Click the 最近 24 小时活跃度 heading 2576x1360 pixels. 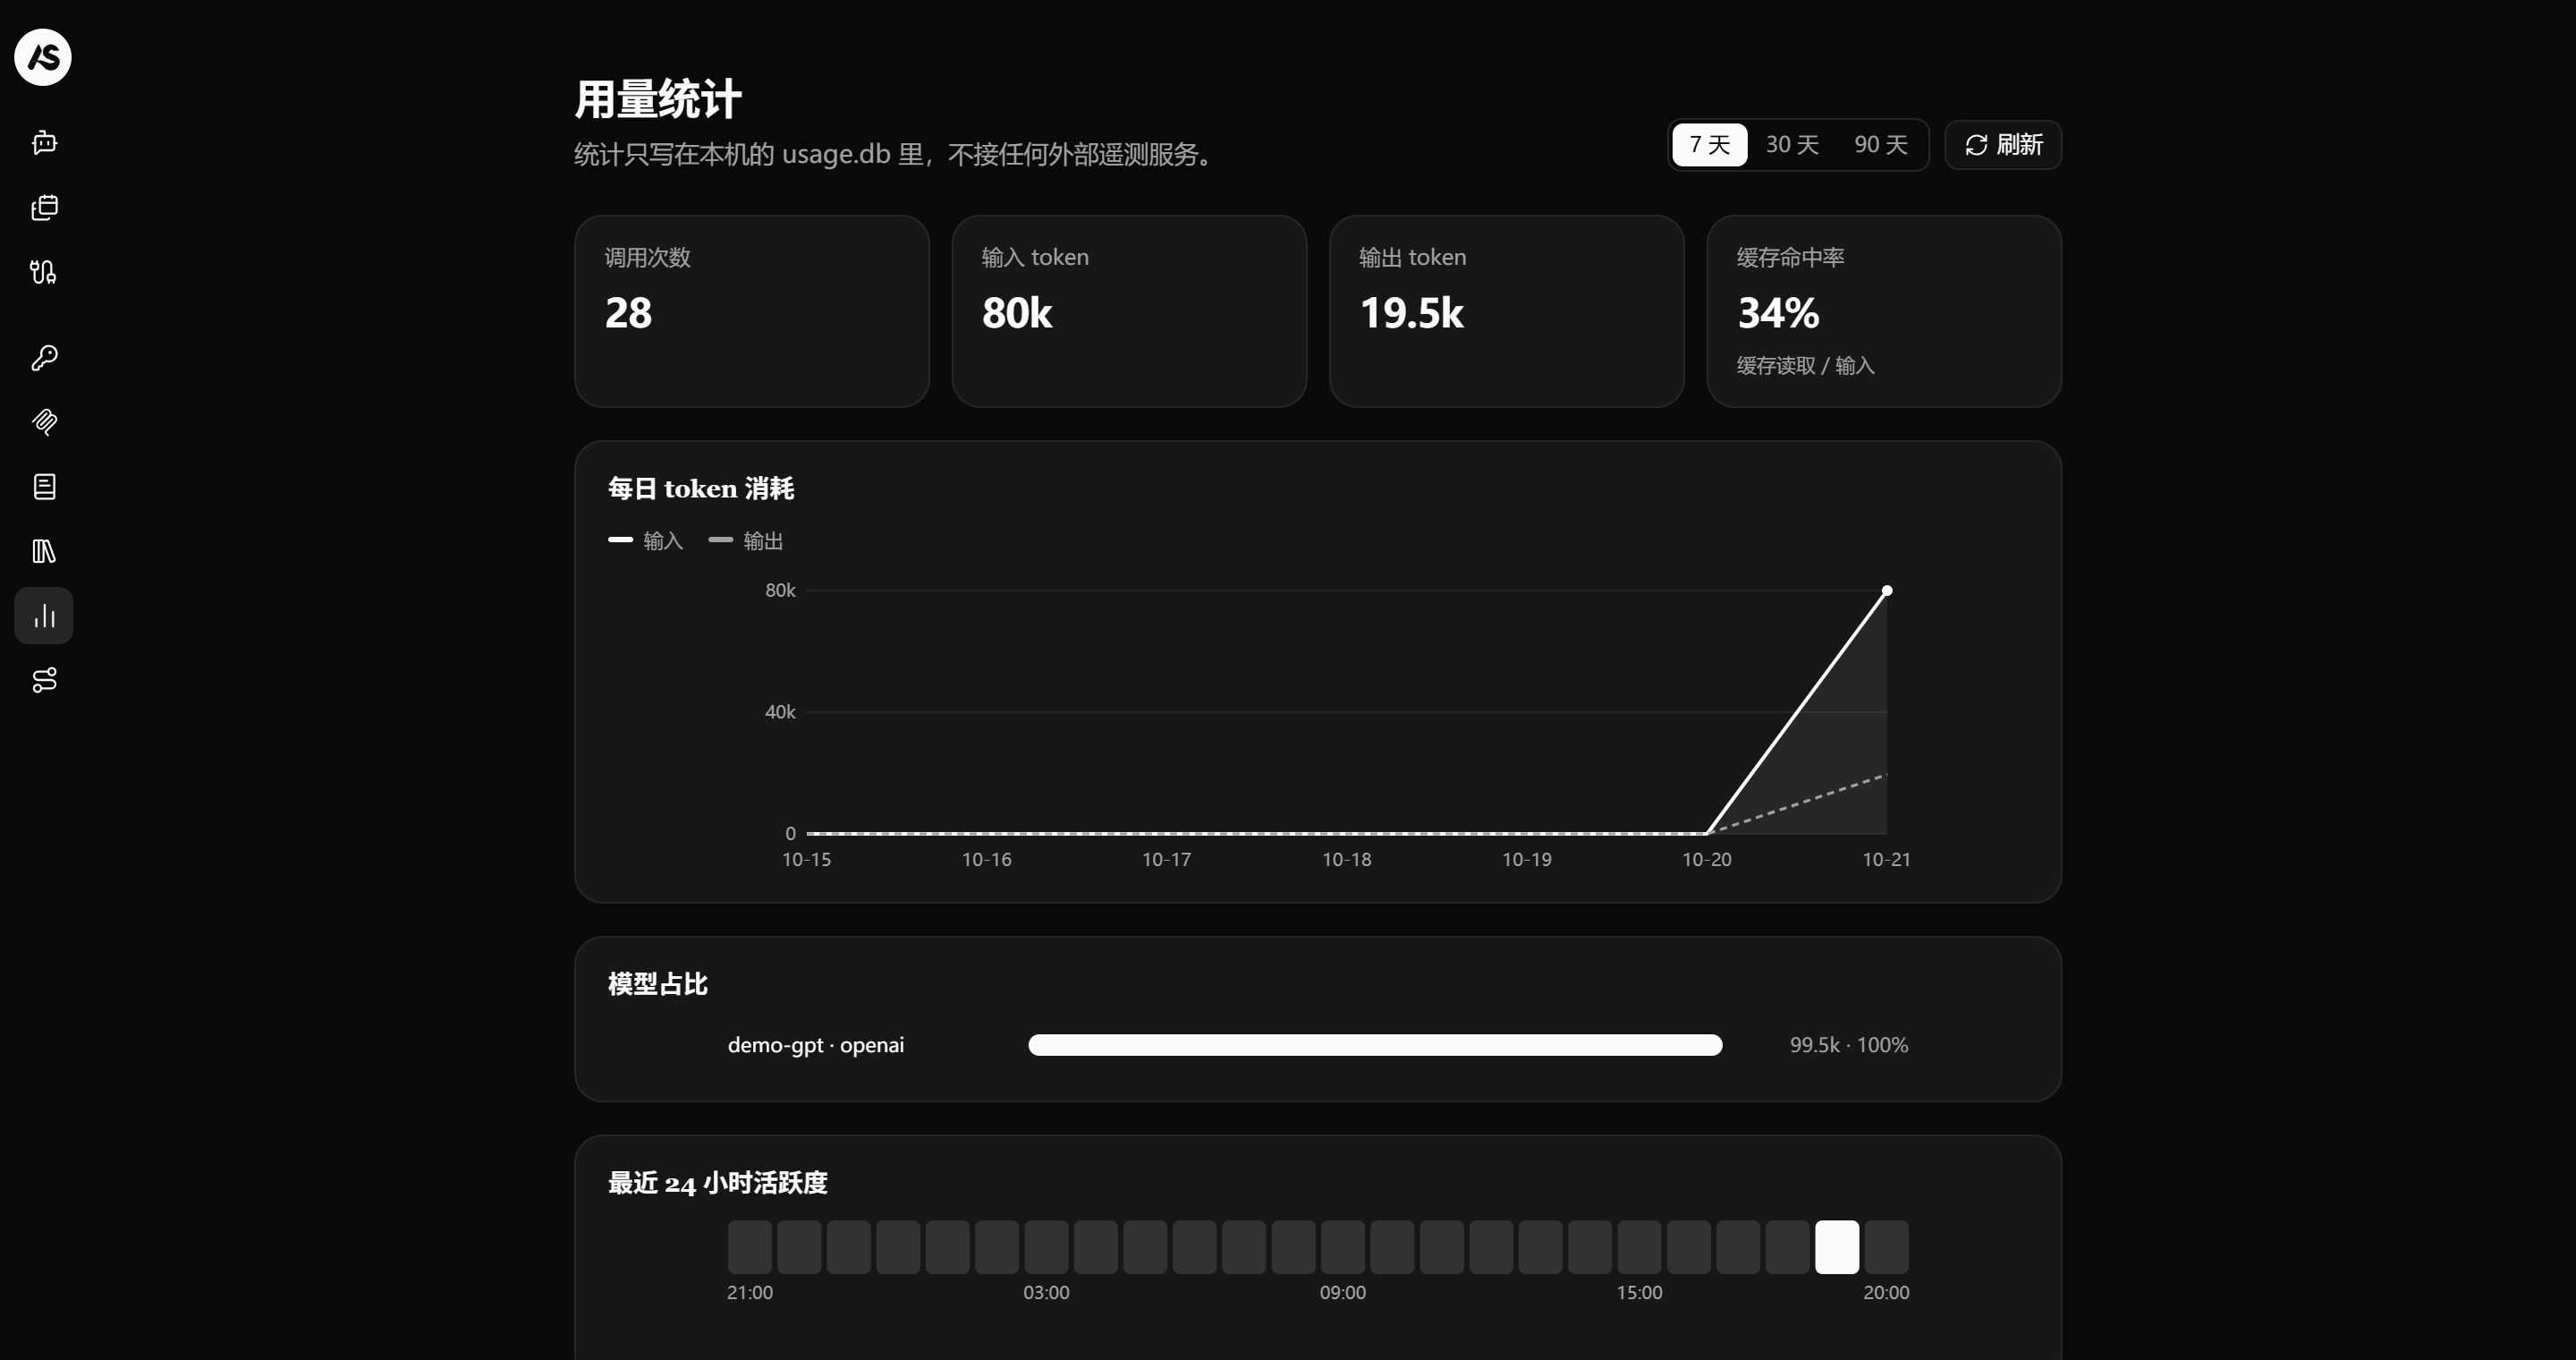[718, 1183]
